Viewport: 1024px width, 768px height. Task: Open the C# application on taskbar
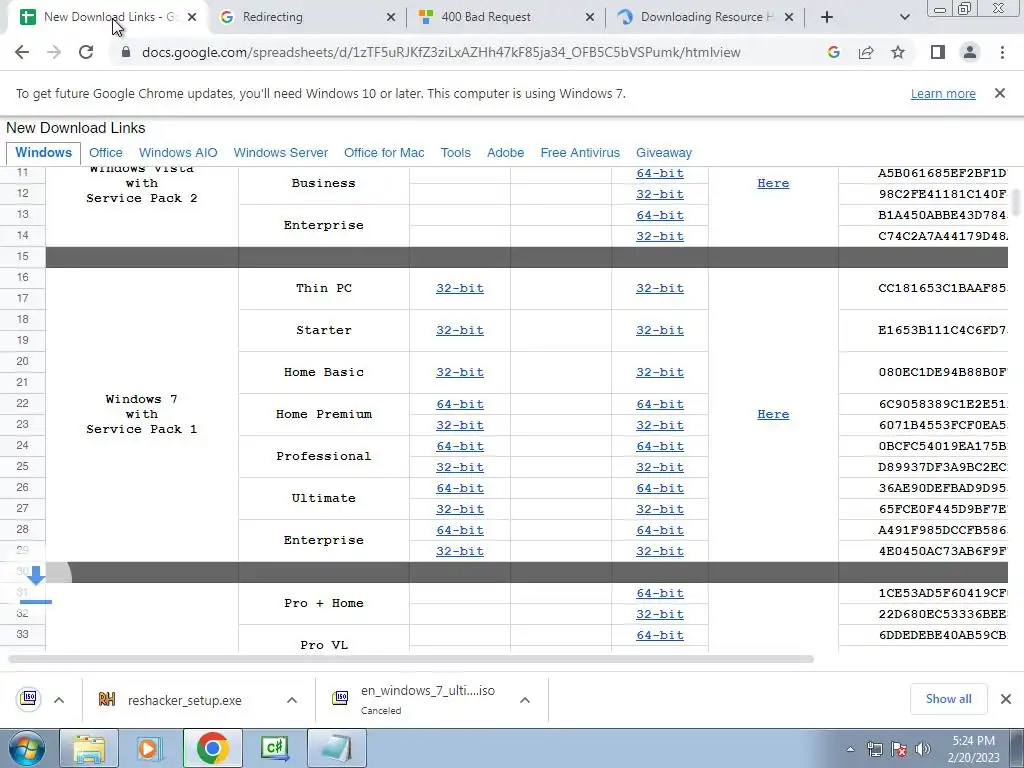[274, 748]
